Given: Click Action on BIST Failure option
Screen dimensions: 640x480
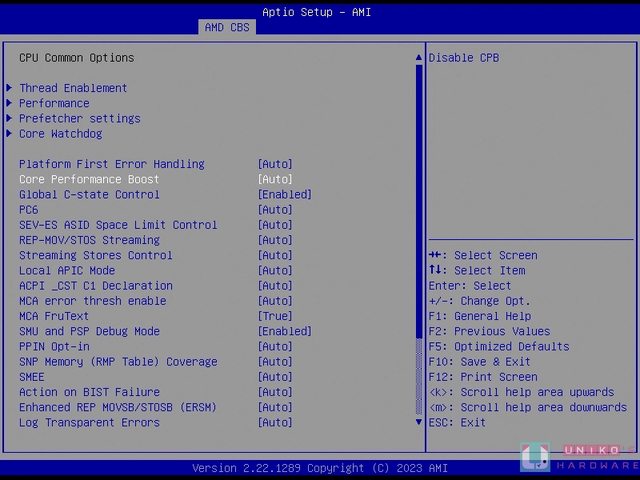Looking at the screenshot, I should pos(89,392).
